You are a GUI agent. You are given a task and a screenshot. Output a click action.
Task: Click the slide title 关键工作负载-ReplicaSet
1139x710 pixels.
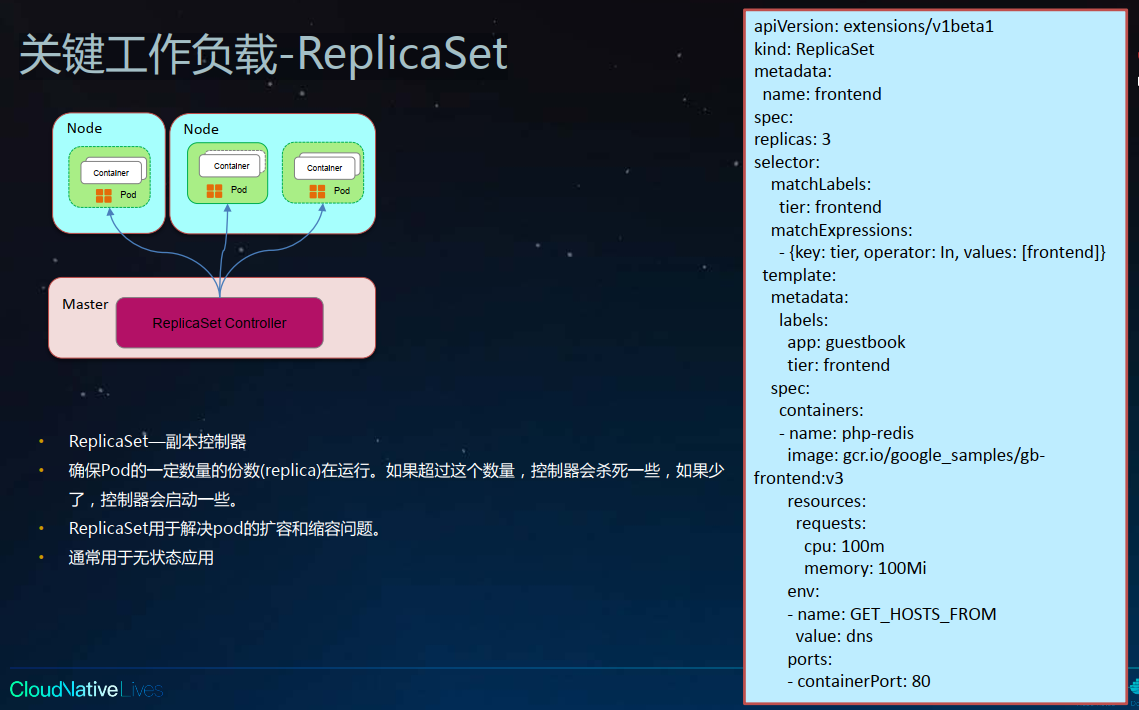[x=260, y=56]
